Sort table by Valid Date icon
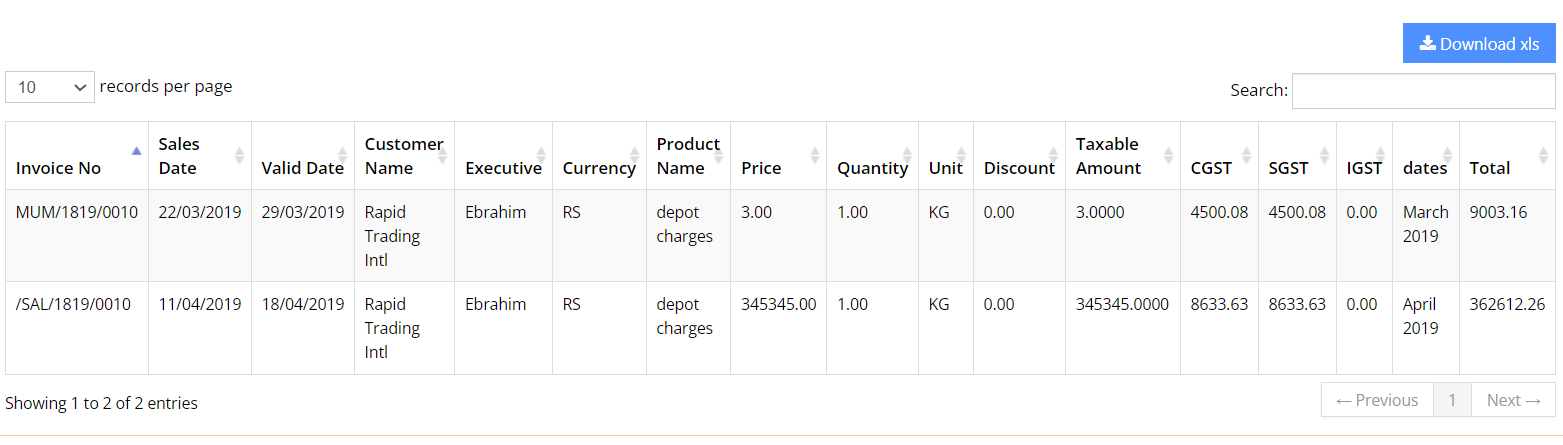Image resolution: width=1563 pixels, height=445 pixels. (342, 155)
